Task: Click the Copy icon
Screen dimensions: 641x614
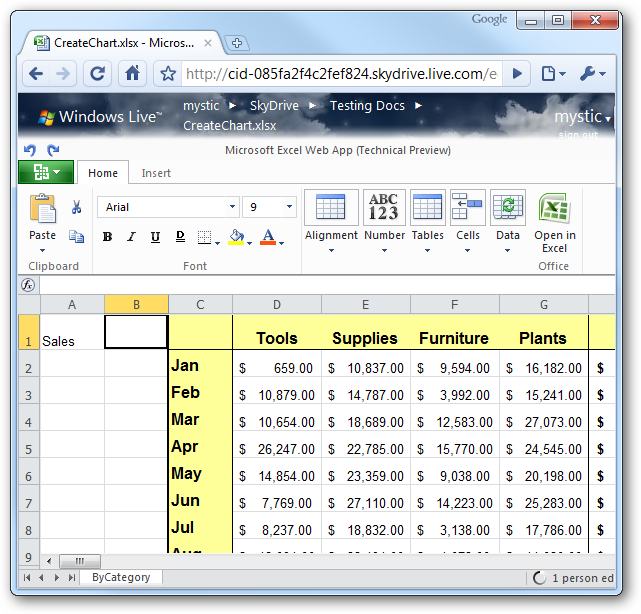Action: tap(76, 237)
